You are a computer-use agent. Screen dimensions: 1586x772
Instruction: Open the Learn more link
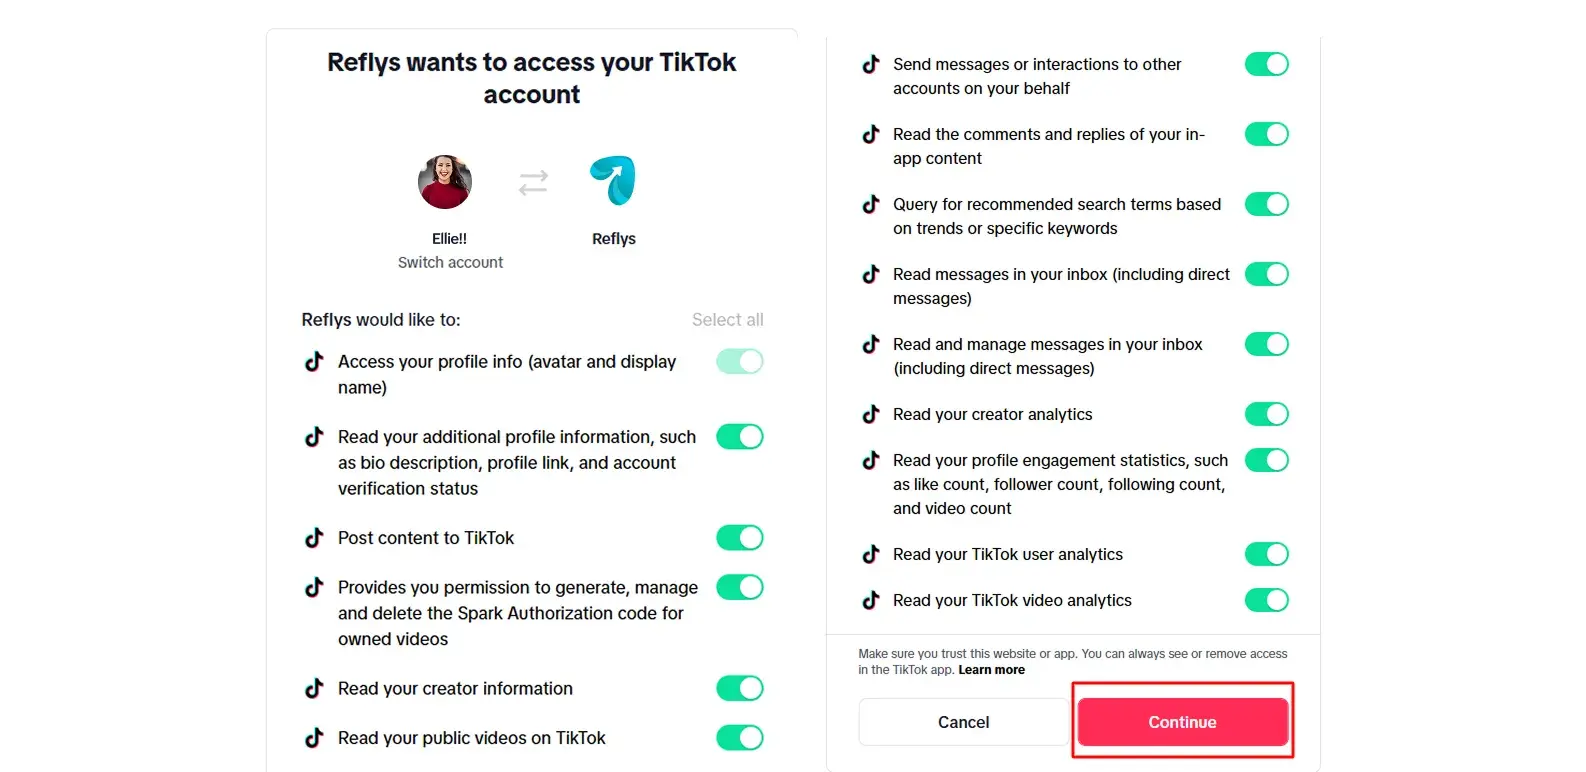tap(991, 670)
